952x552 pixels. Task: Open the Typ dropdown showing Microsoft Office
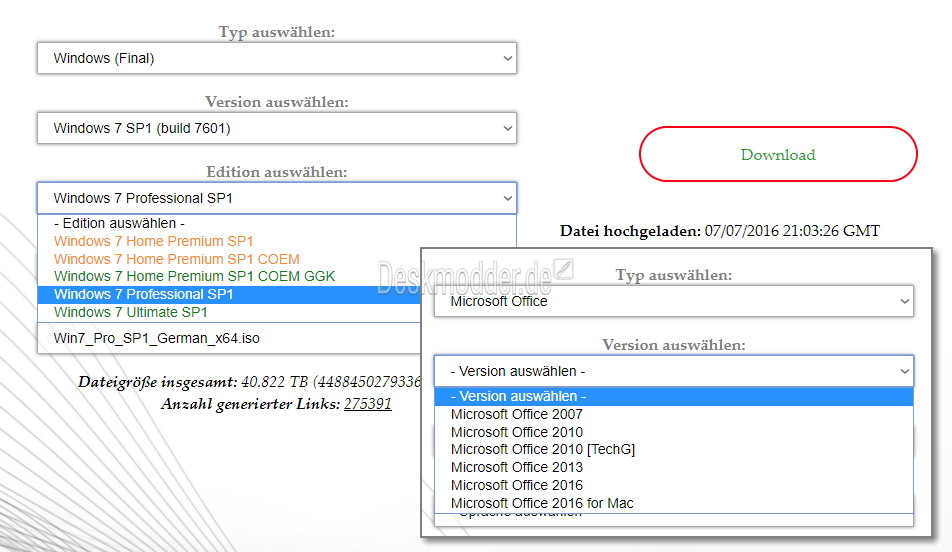674,301
